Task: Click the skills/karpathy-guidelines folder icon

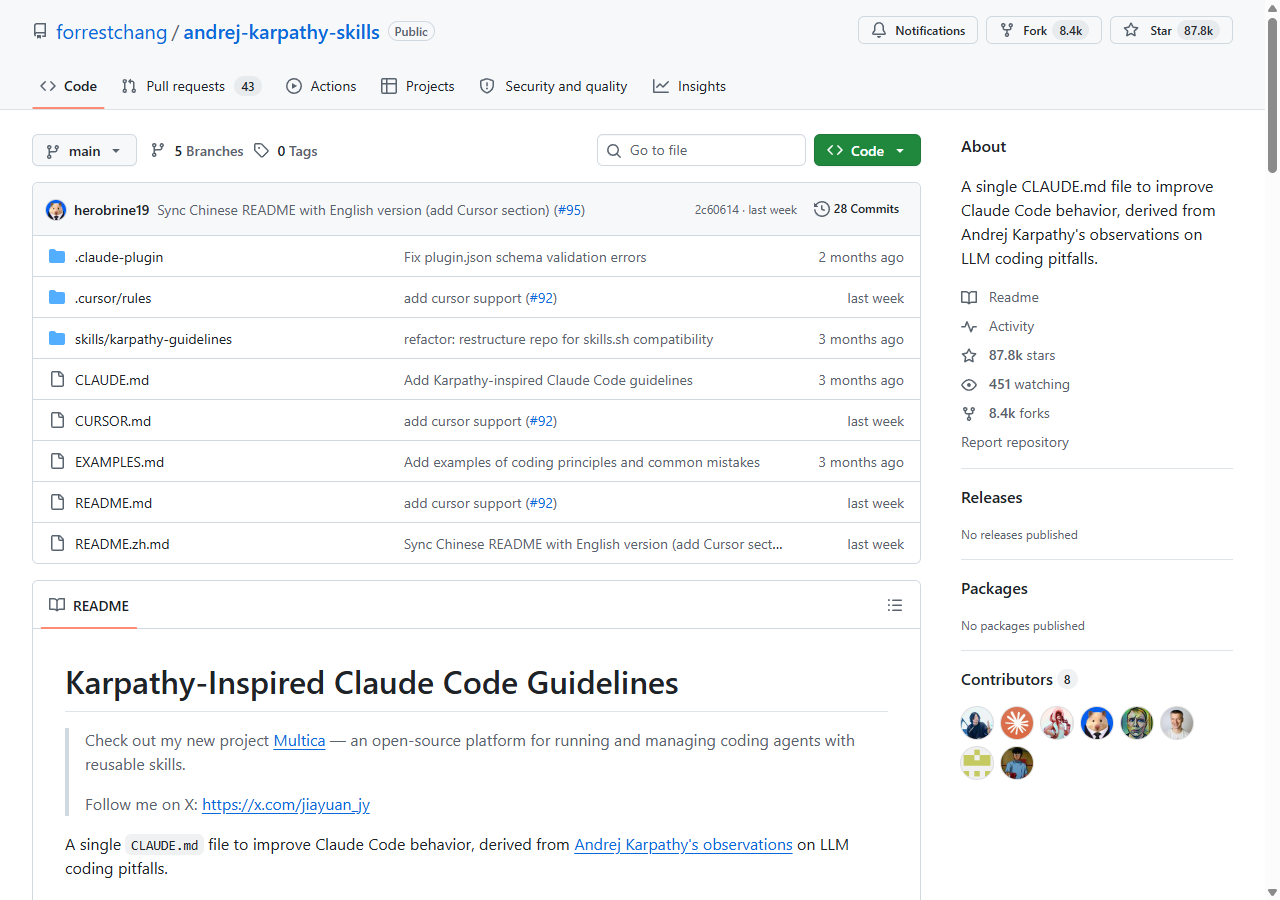Action: click(57, 339)
